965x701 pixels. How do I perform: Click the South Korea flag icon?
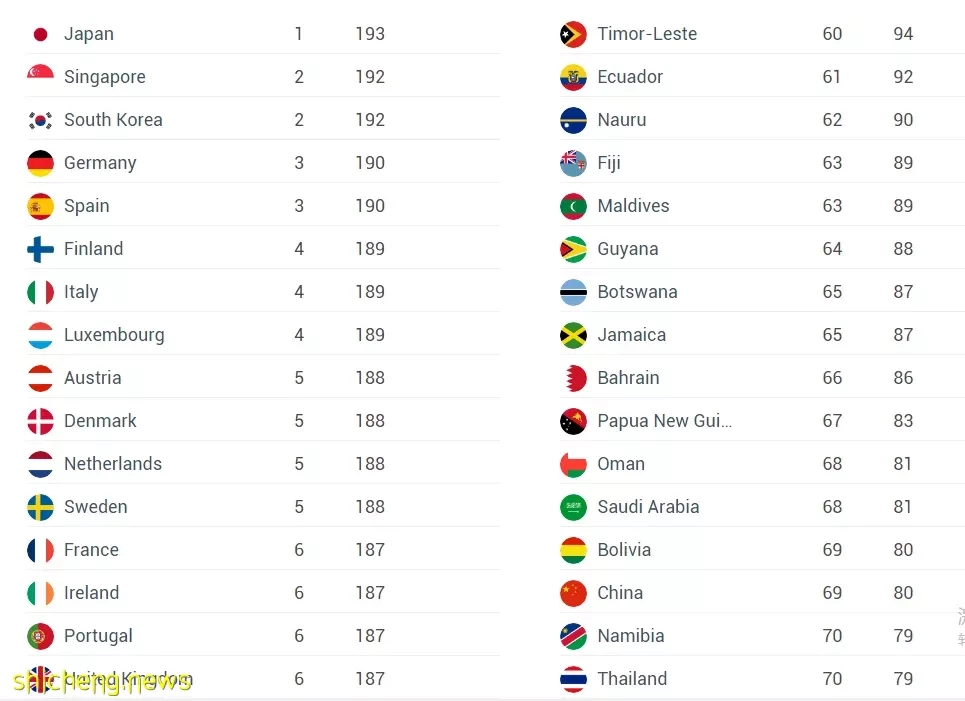point(41,121)
